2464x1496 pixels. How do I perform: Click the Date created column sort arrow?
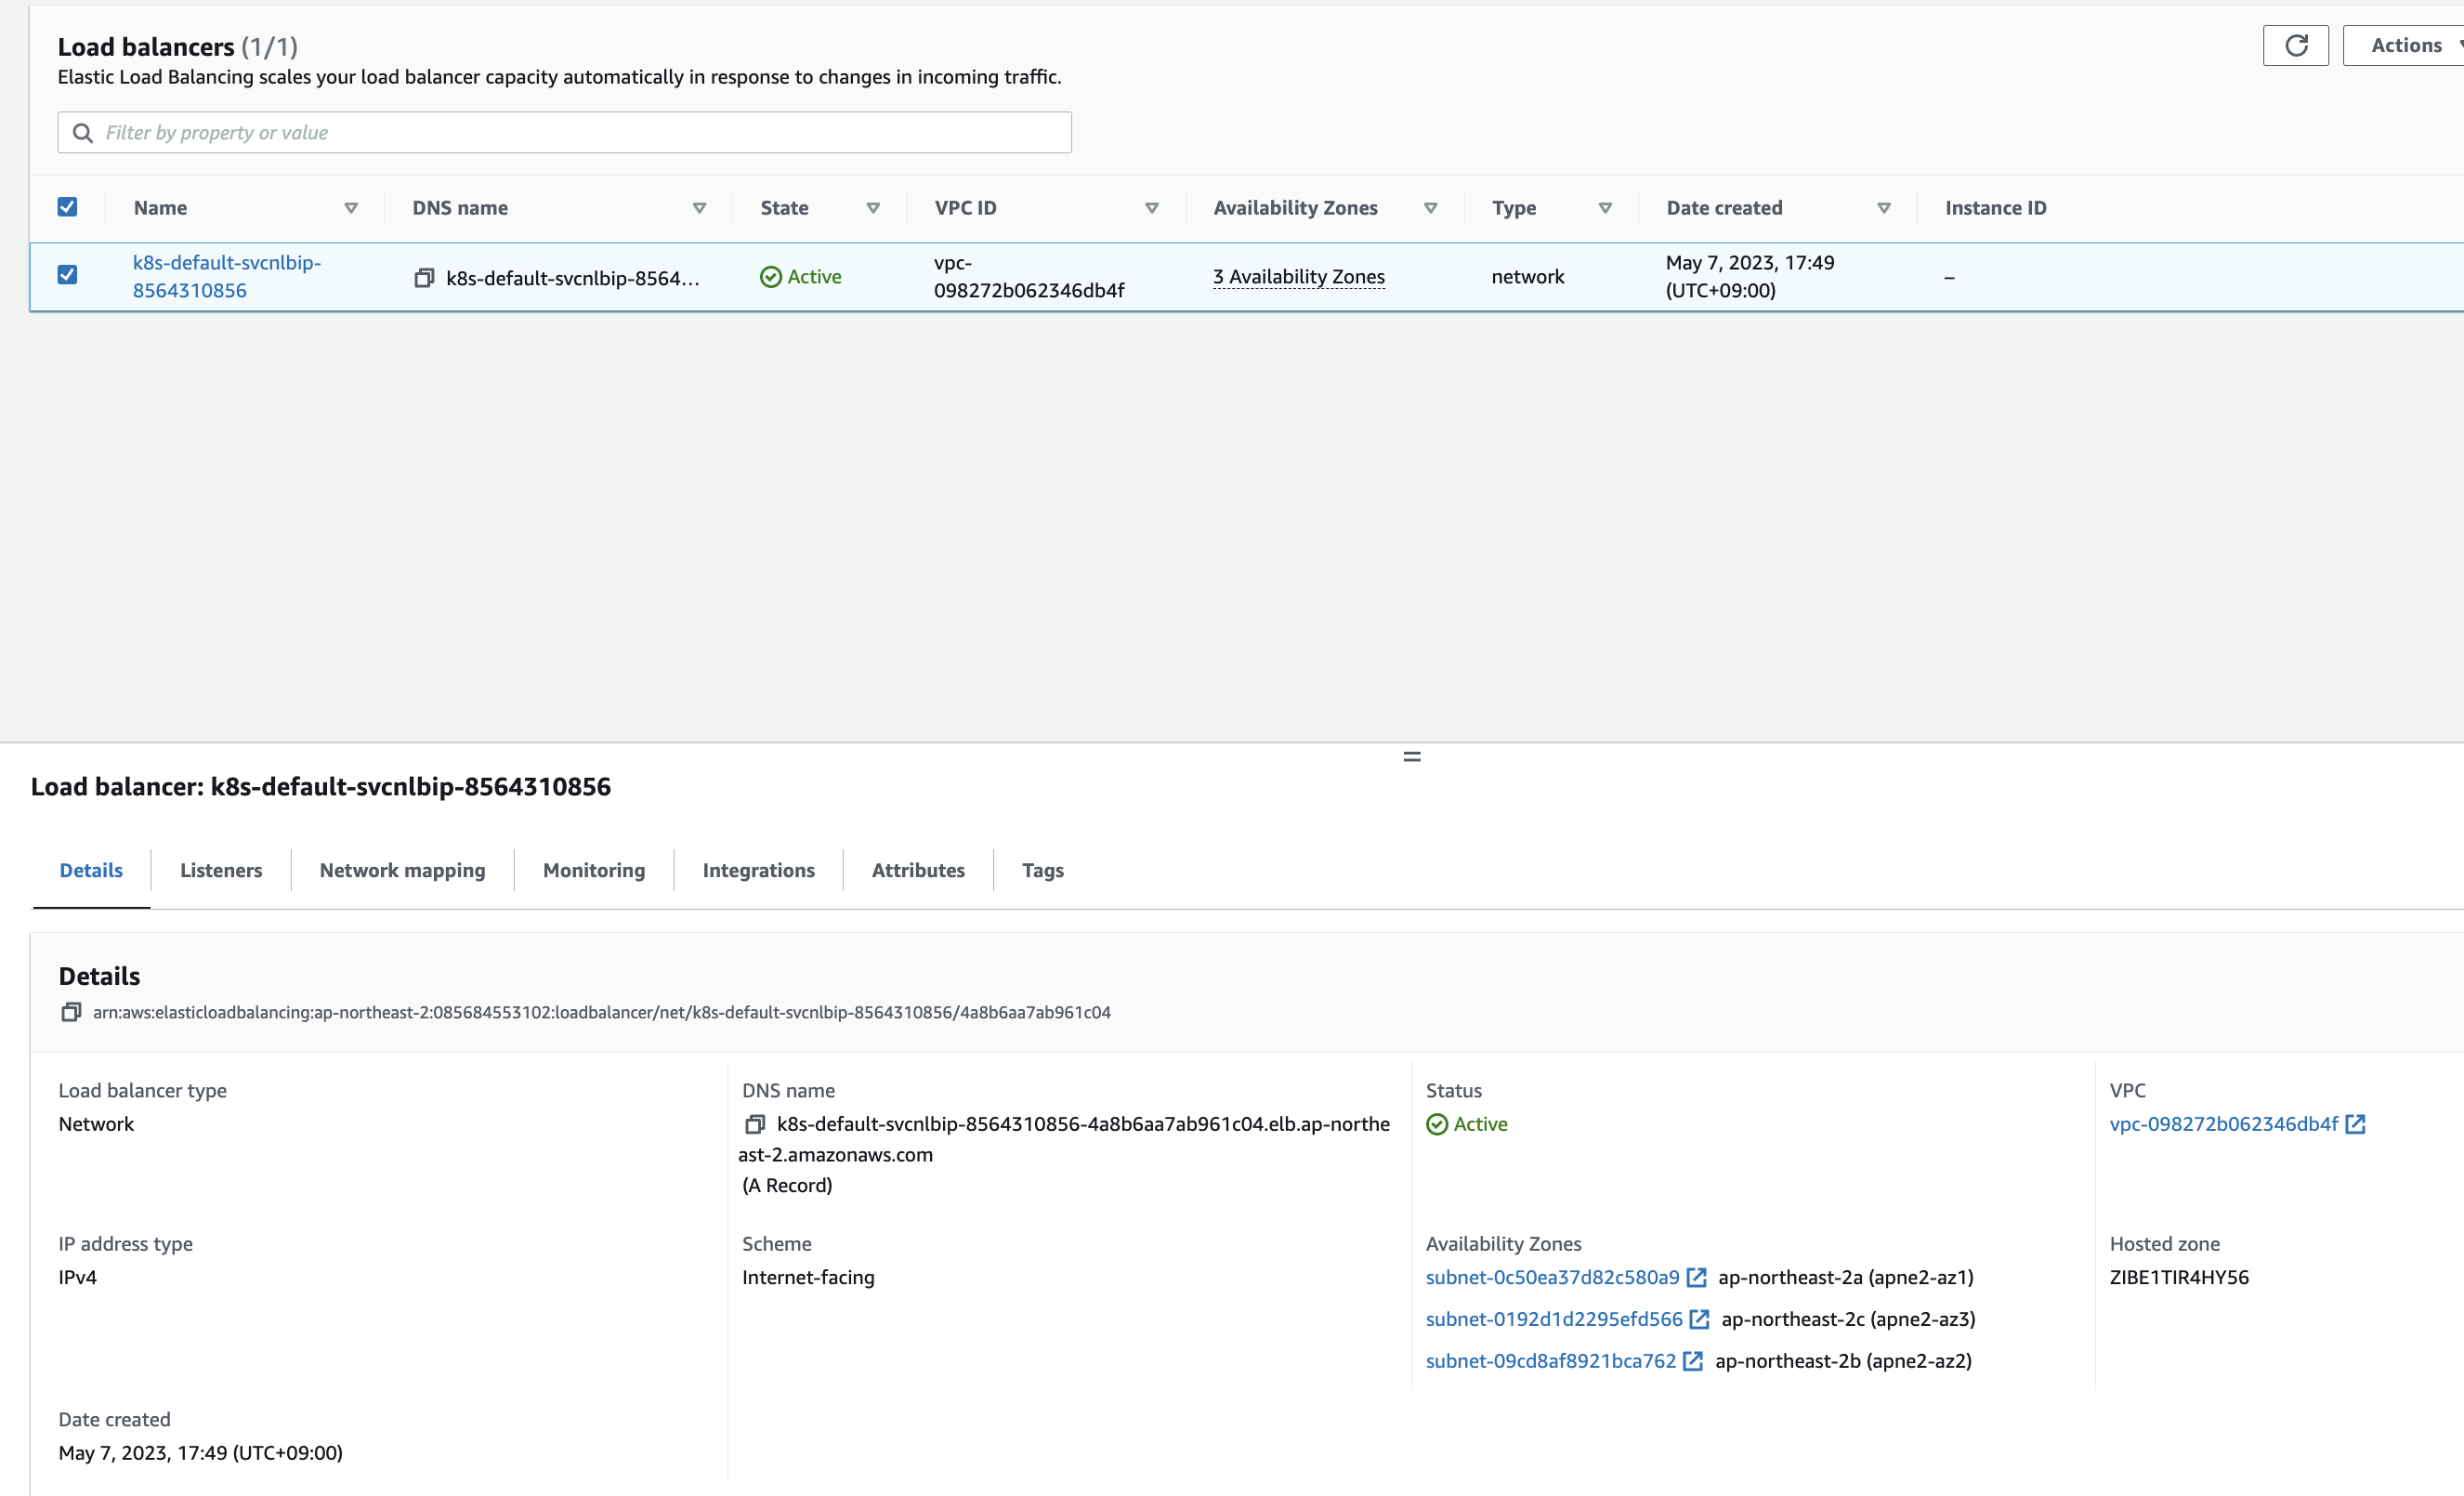tap(1884, 208)
